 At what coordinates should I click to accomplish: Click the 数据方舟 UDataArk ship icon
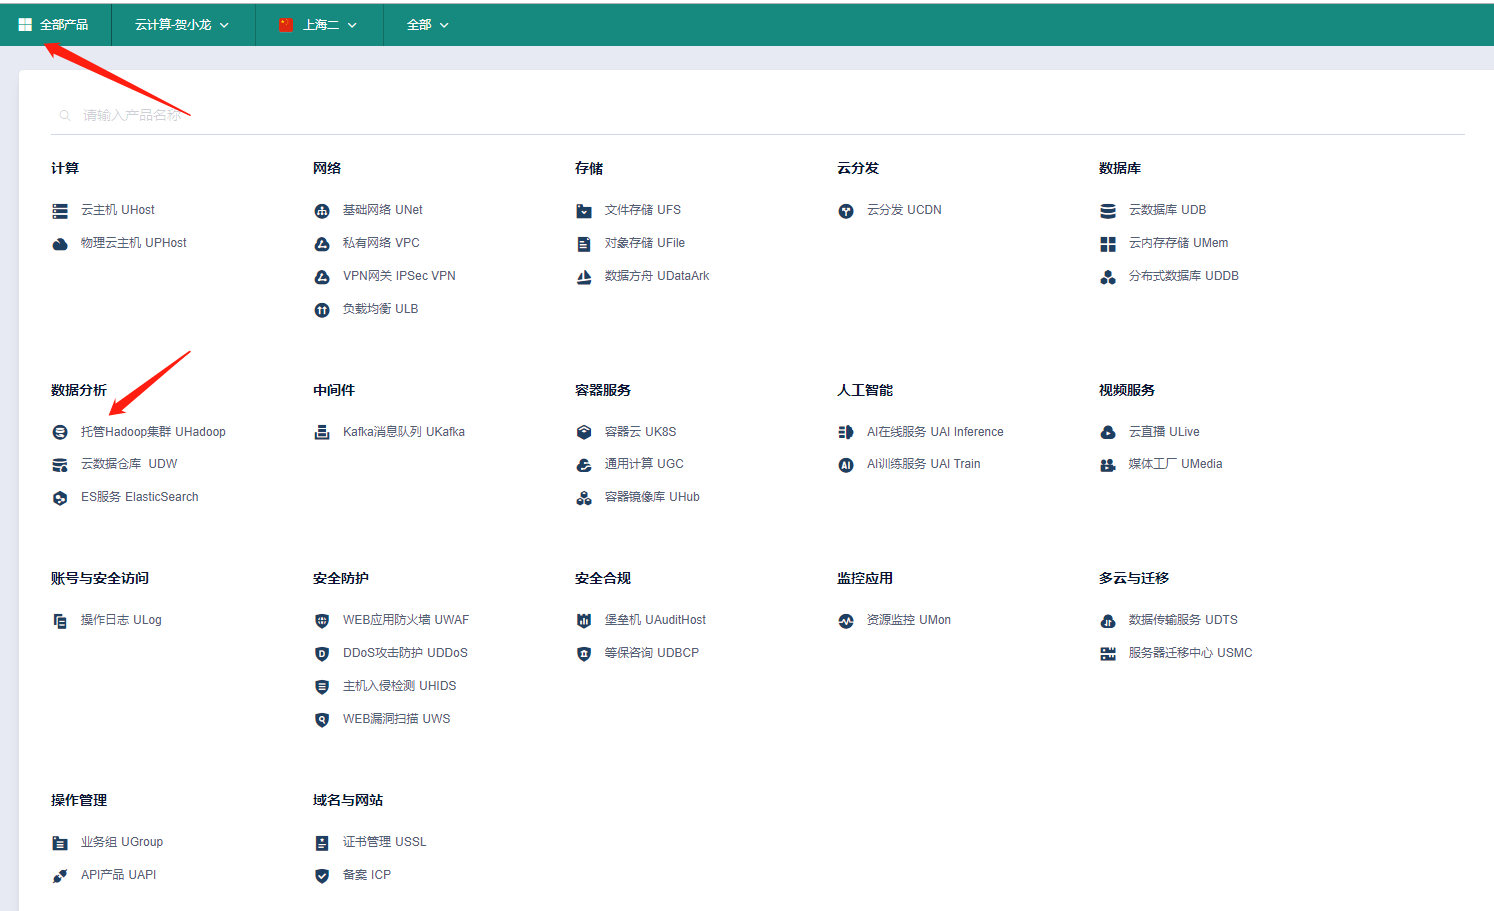pyautogui.click(x=584, y=277)
